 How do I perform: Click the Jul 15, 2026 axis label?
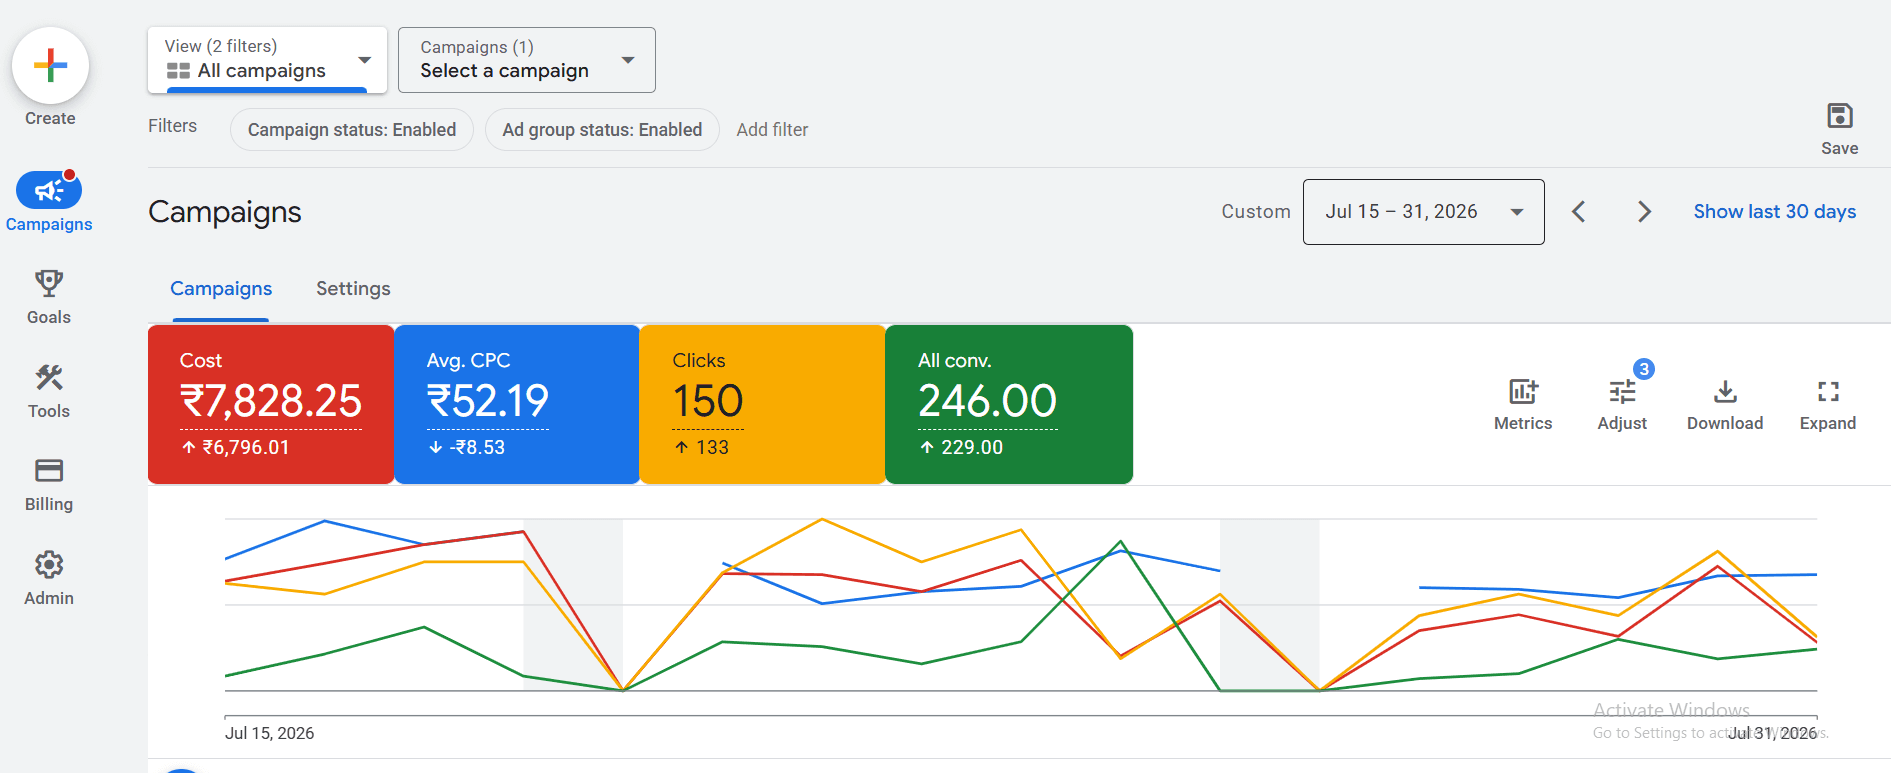269,733
